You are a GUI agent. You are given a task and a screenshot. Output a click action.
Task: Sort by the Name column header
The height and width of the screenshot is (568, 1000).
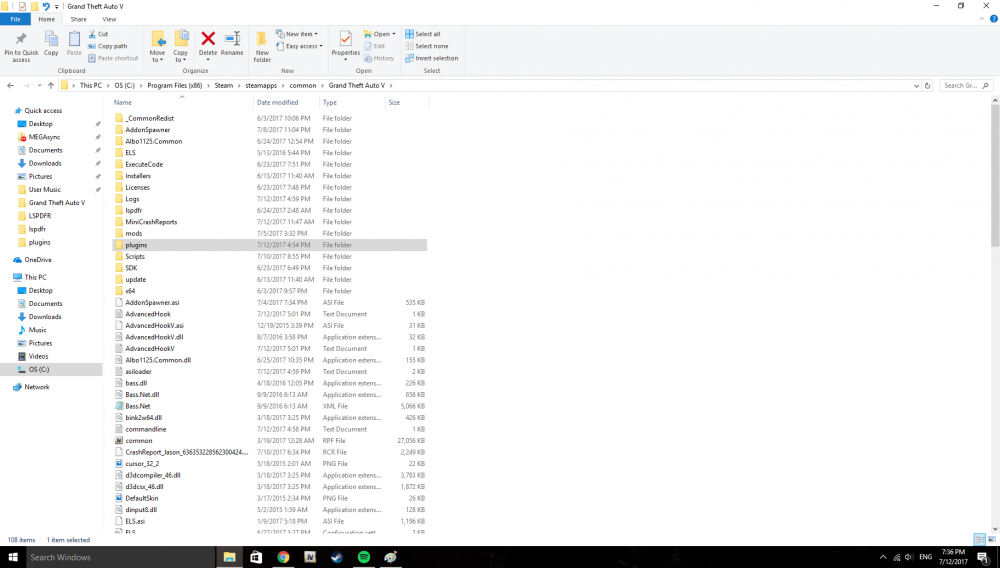tap(123, 102)
